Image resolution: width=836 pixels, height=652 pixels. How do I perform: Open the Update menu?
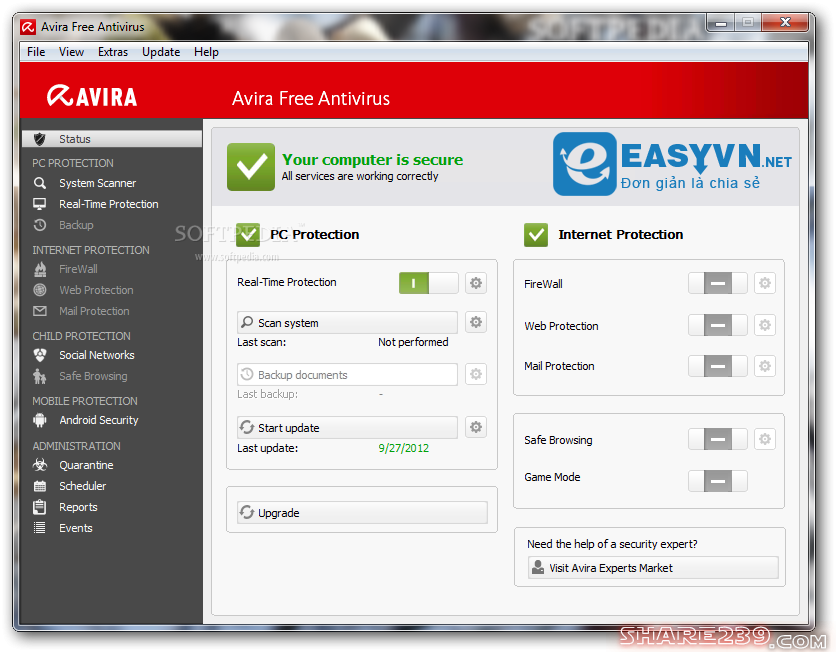161,52
